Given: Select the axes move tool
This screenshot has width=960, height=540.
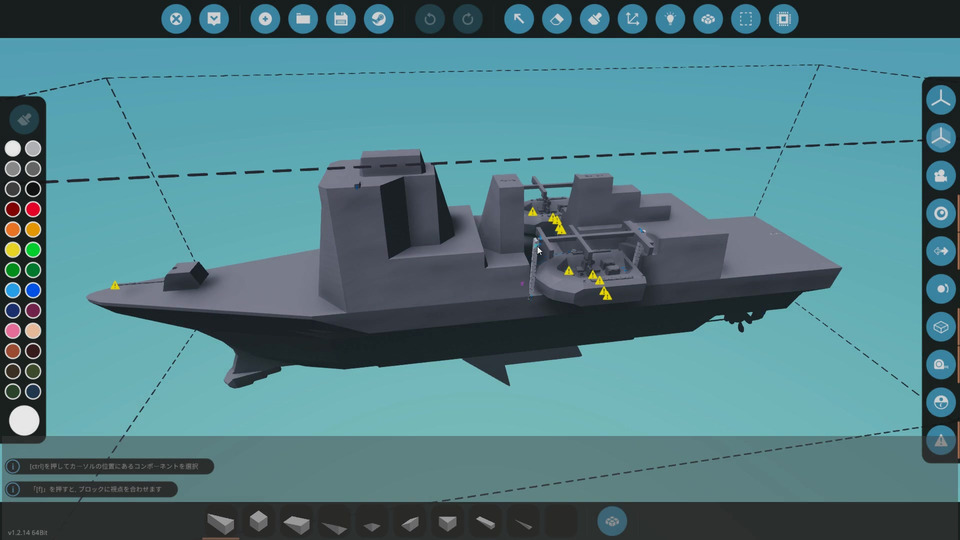Looking at the screenshot, I should click(x=632, y=19).
